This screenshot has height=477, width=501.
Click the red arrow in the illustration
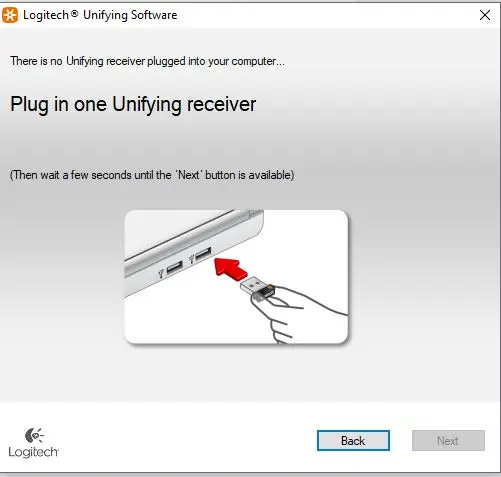pyautogui.click(x=231, y=267)
